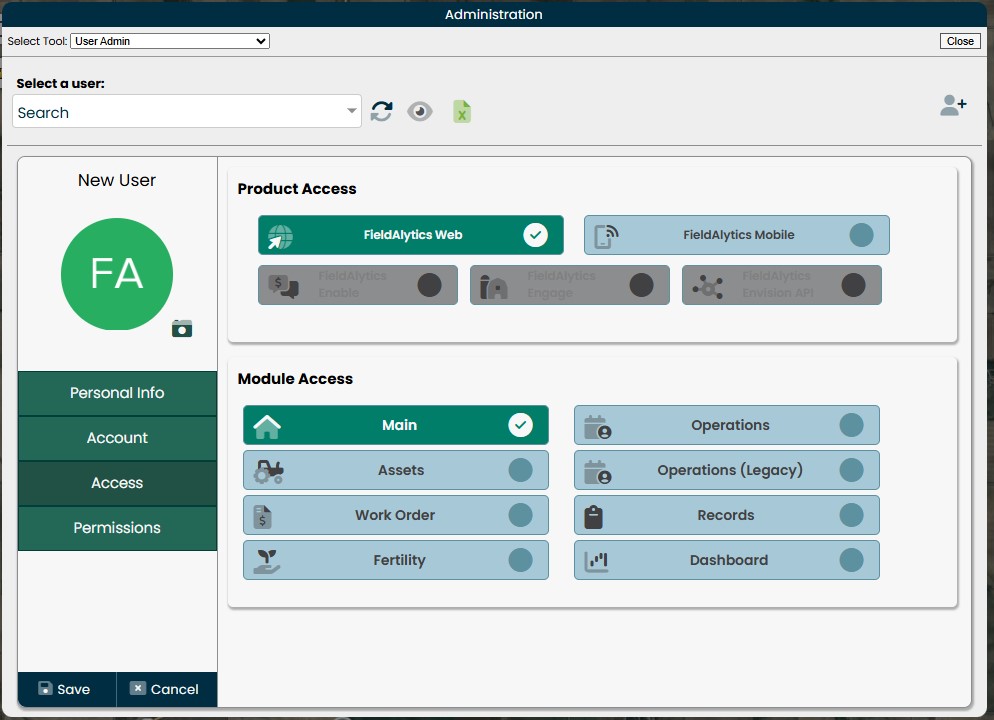Click the plant-in-hand Fertility icon
This screenshot has height=720, width=994.
pos(267,562)
